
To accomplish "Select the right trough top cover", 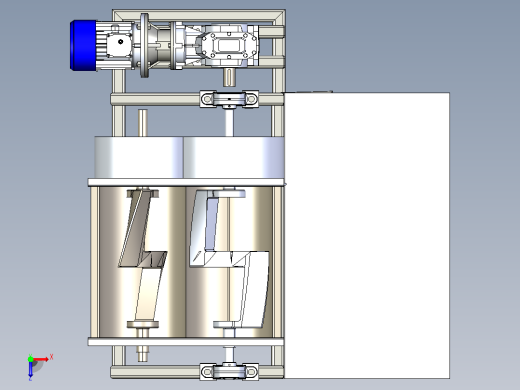I will [x=234, y=157].
